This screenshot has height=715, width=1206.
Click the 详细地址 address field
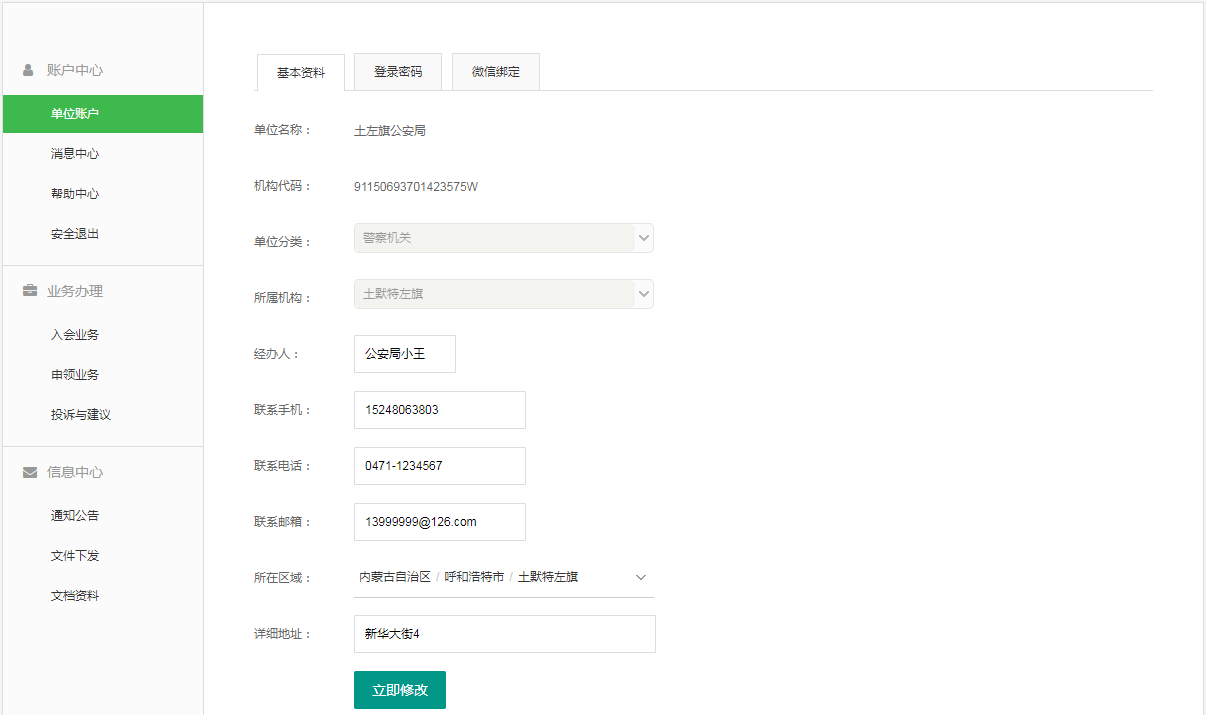coord(505,634)
